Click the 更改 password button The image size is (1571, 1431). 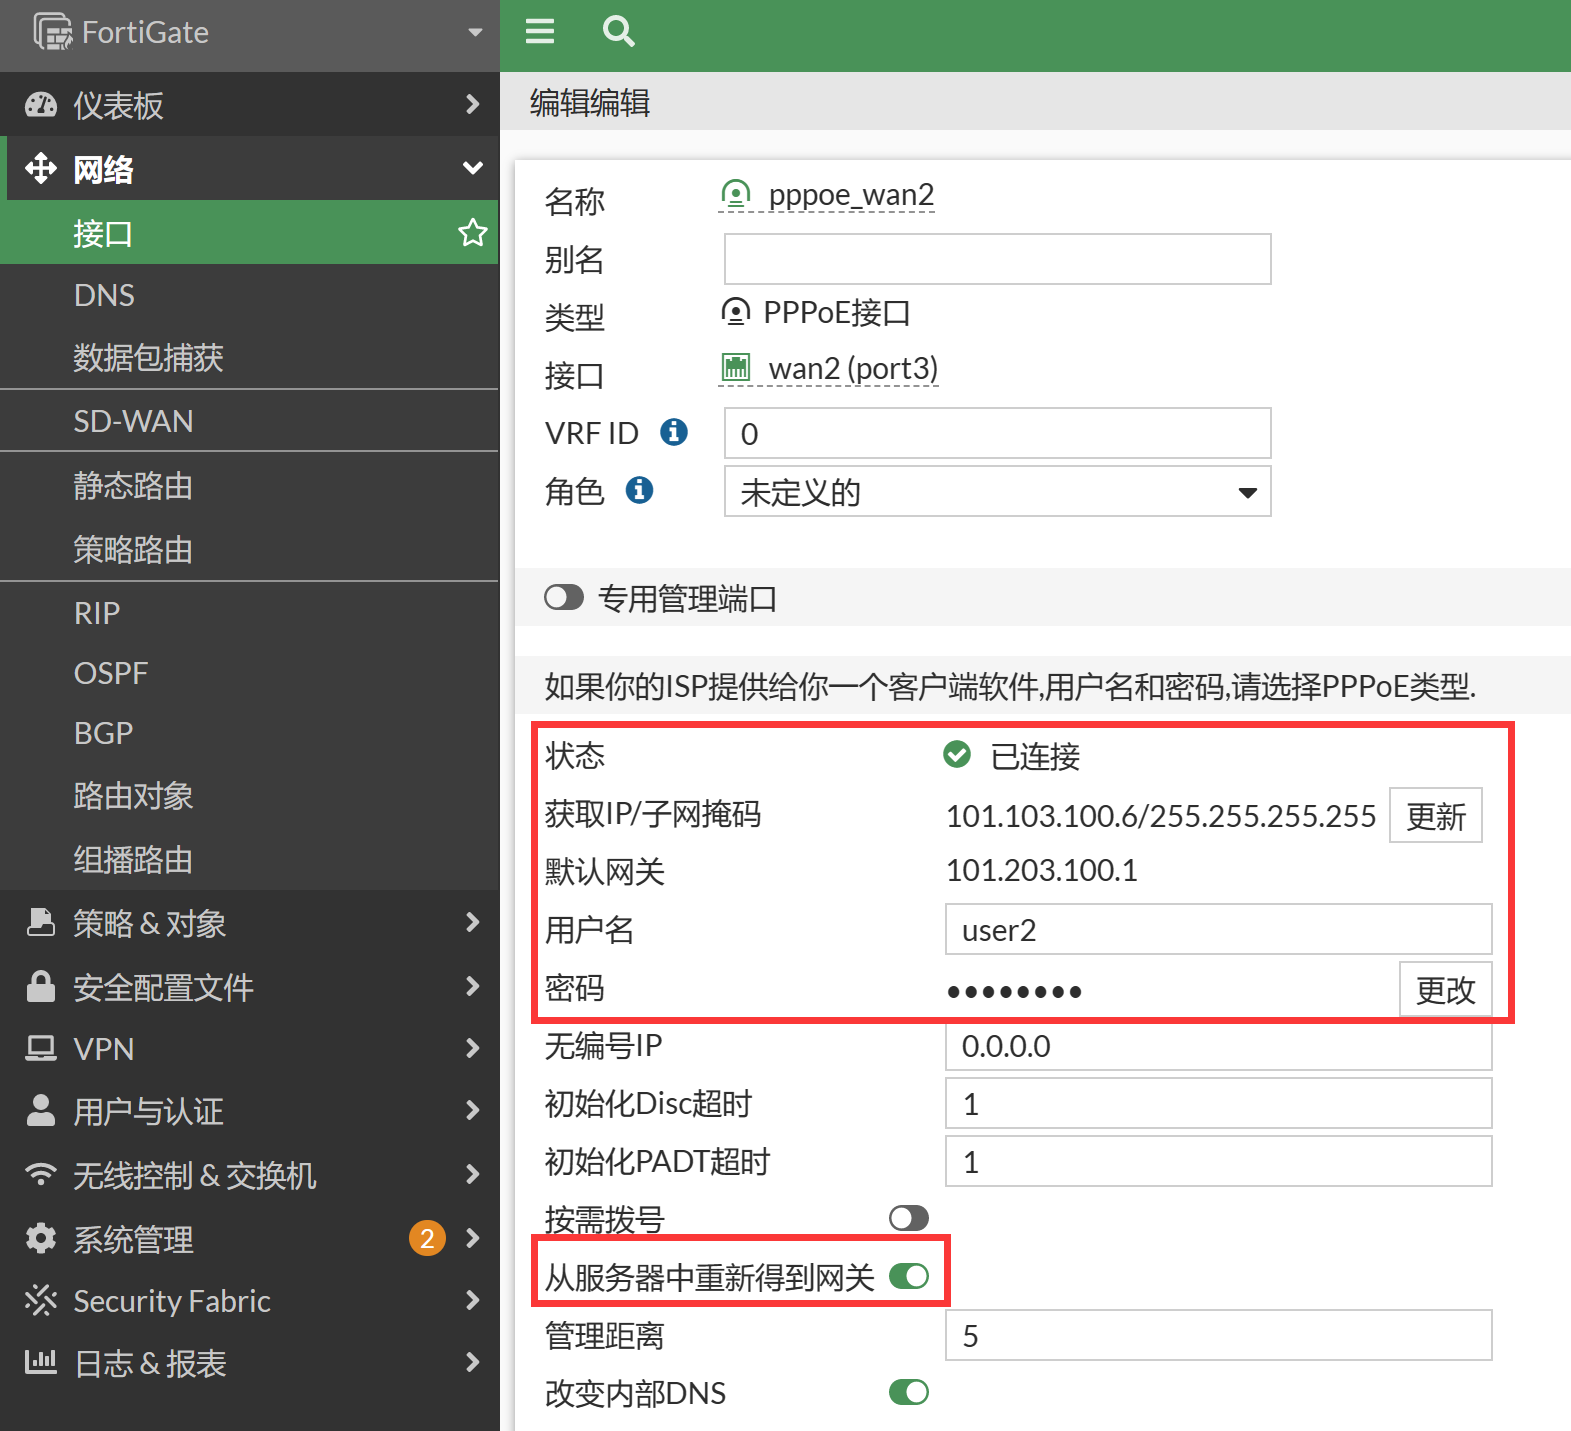tap(1445, 990)
